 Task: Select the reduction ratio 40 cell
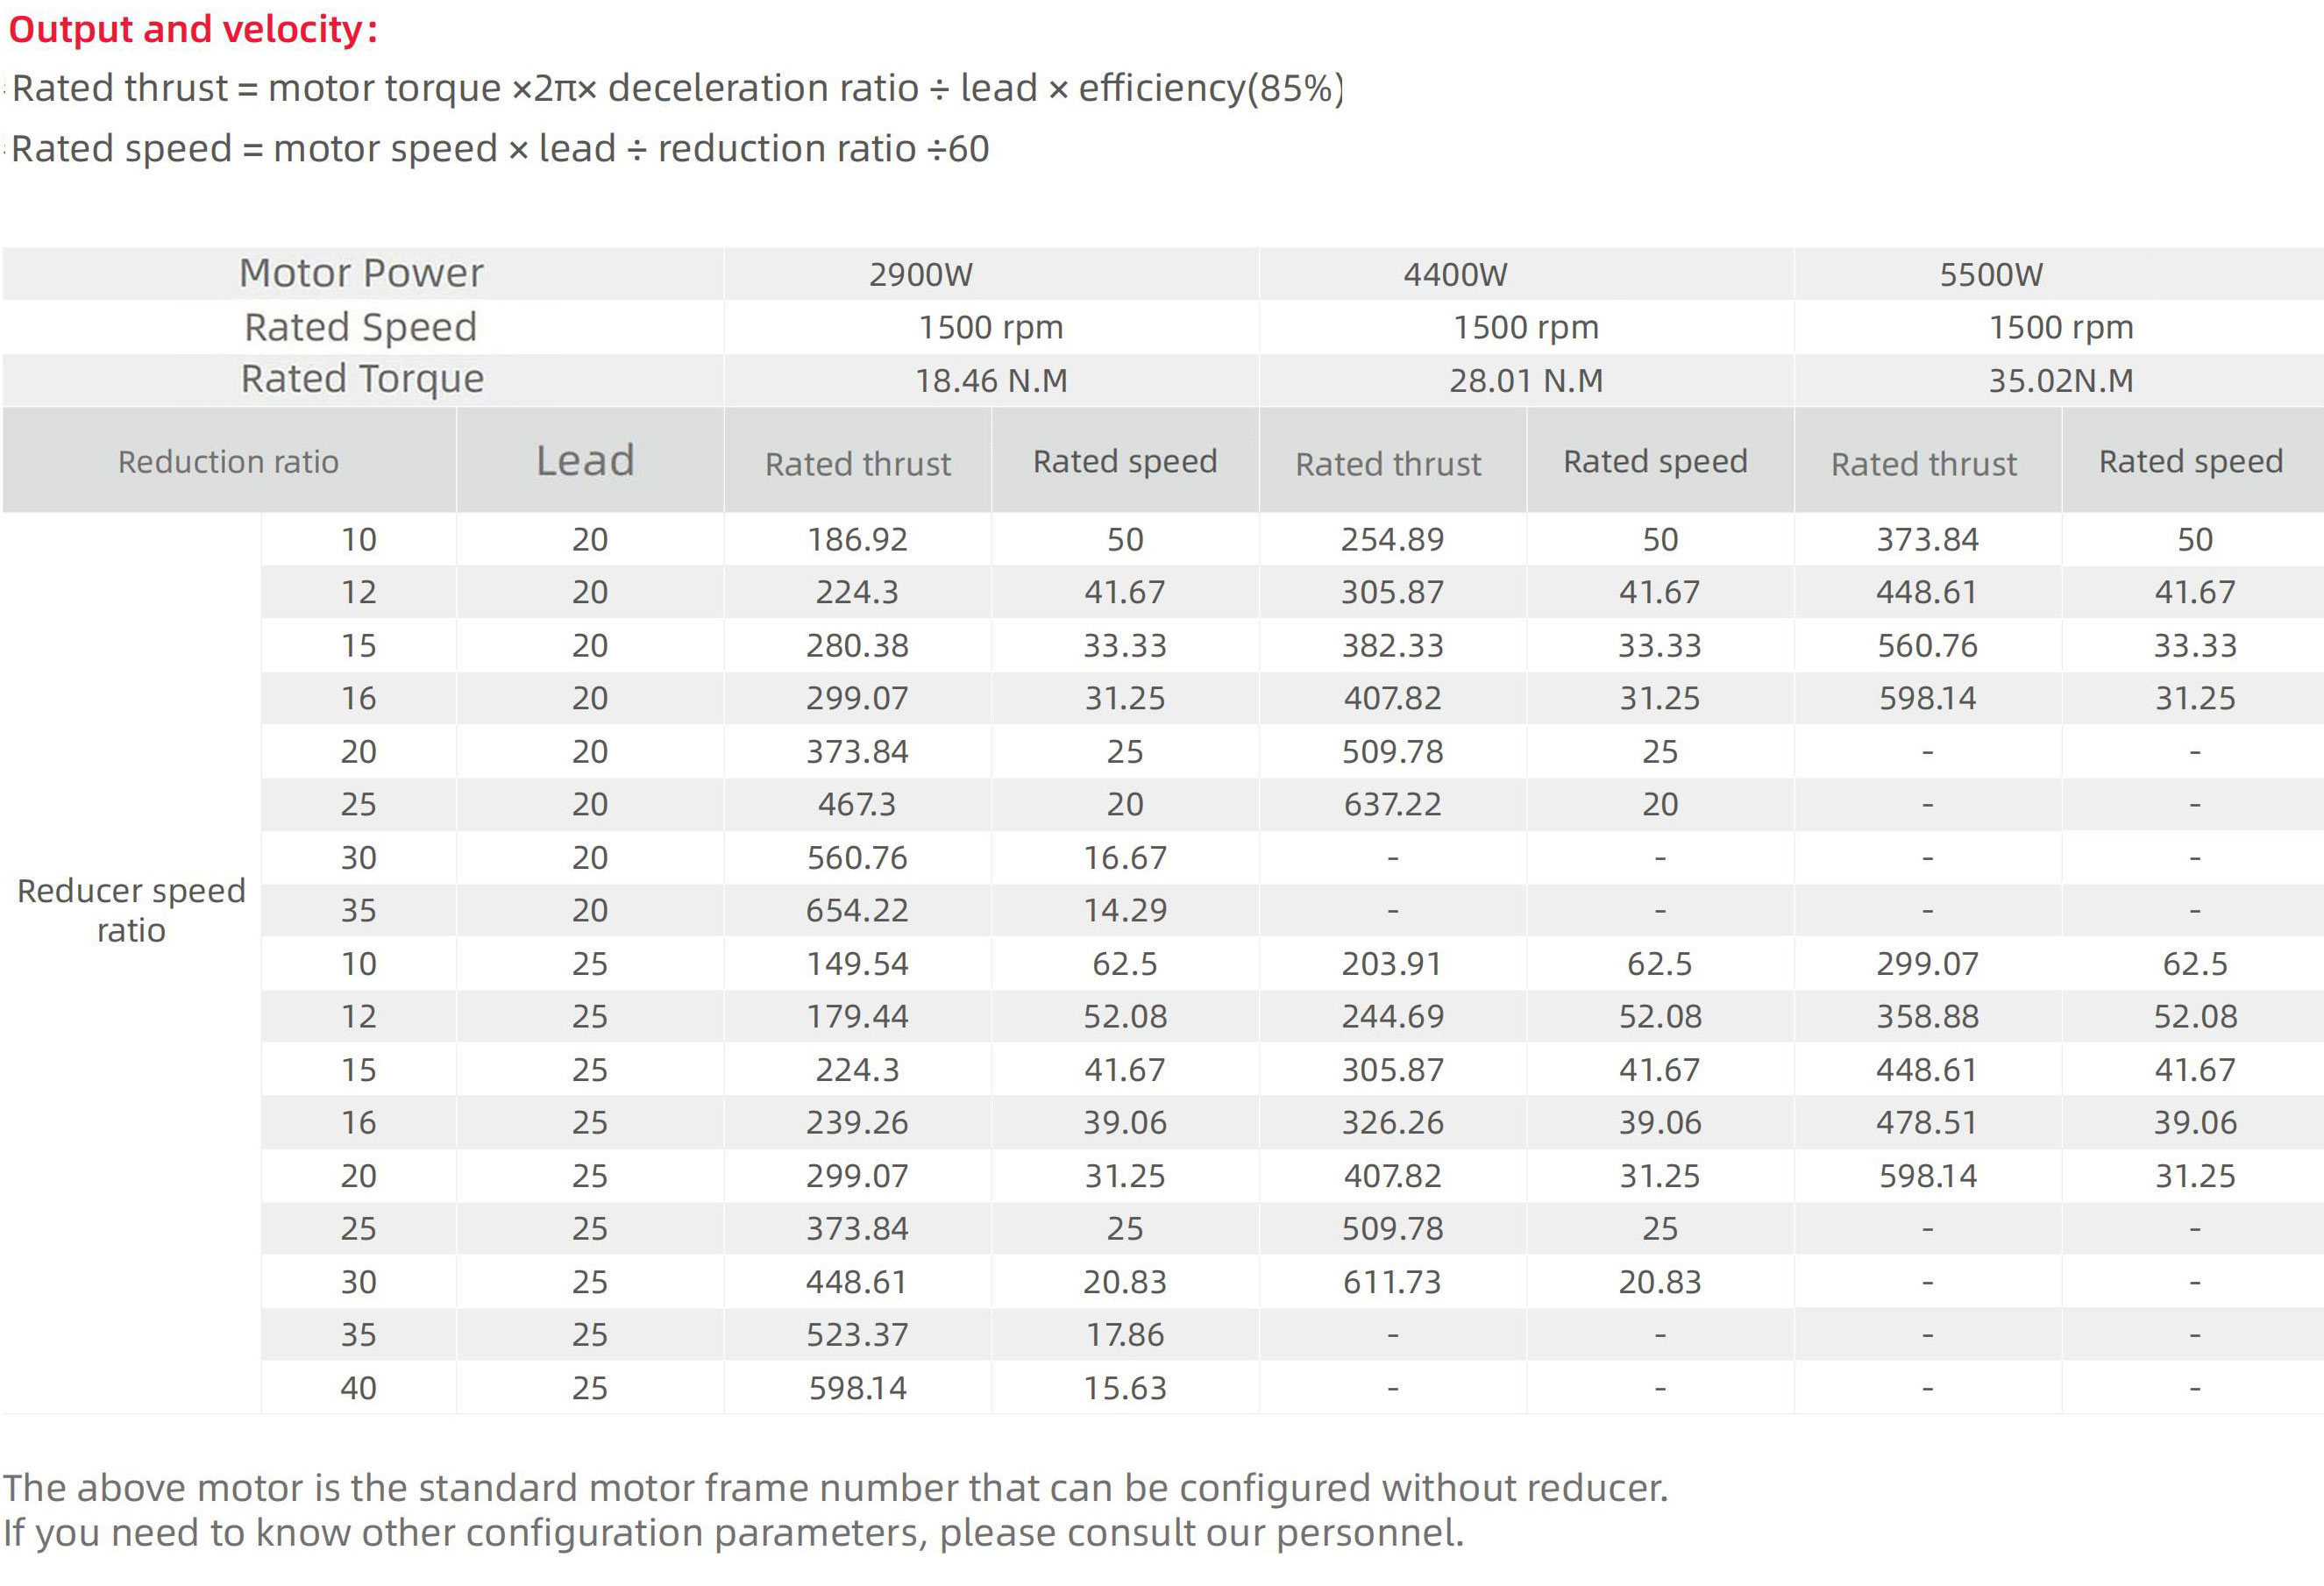358,1388
